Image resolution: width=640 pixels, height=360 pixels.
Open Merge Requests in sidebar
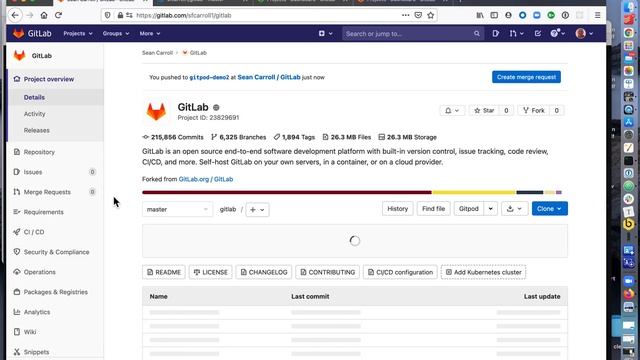(x=47, y=192)
